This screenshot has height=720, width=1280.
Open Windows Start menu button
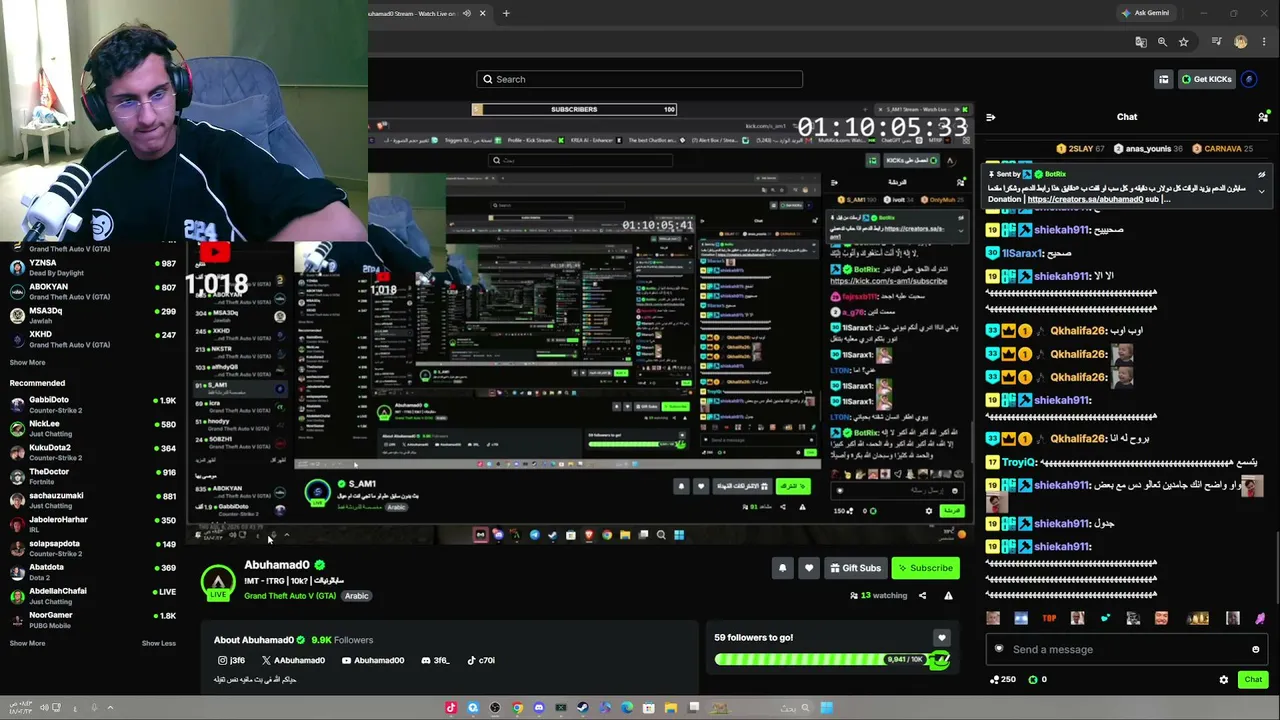(x=827, y=708)
